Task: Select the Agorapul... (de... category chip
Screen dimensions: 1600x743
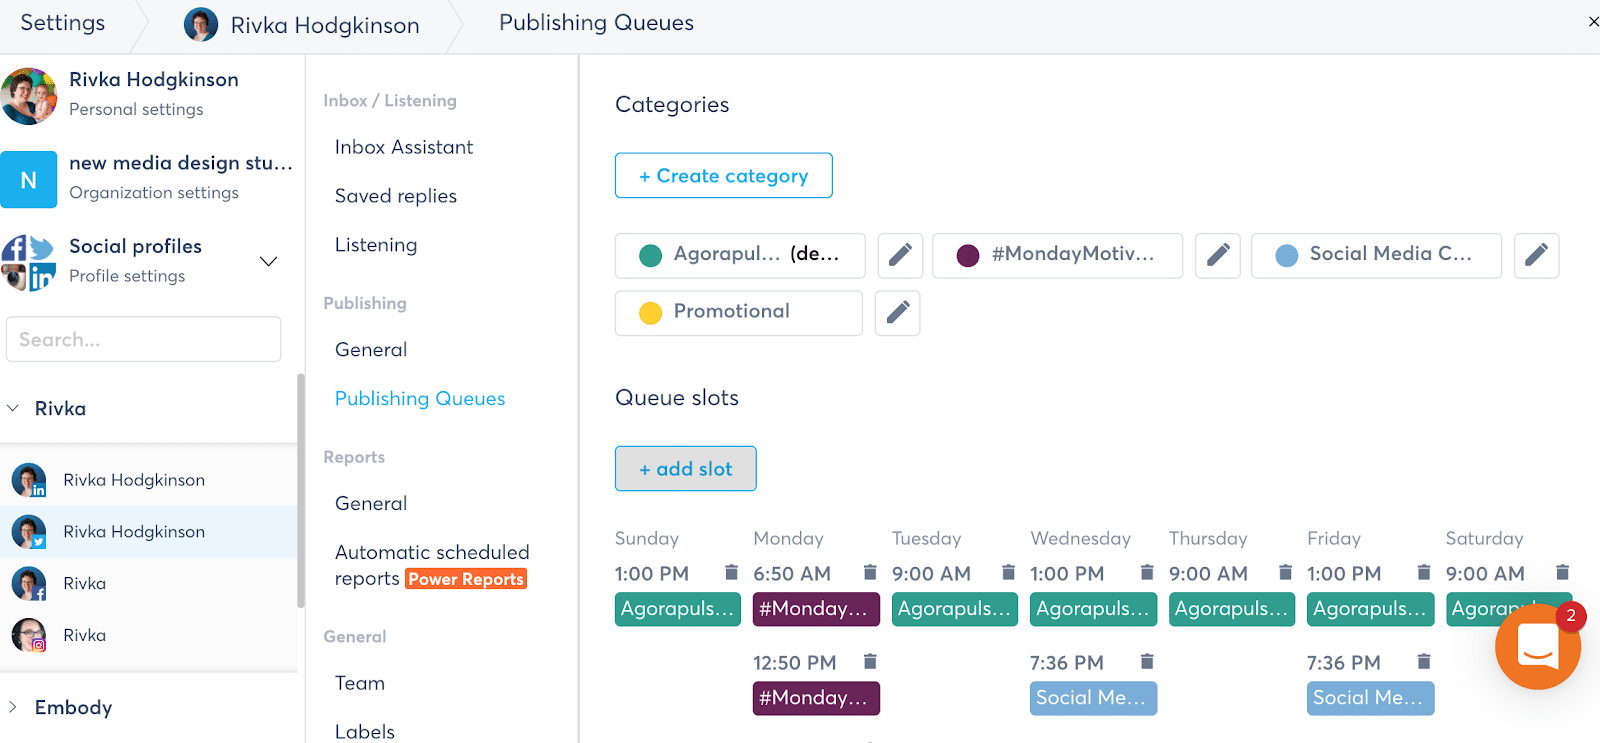Action: pyautogui.click(x=740, y=255)
